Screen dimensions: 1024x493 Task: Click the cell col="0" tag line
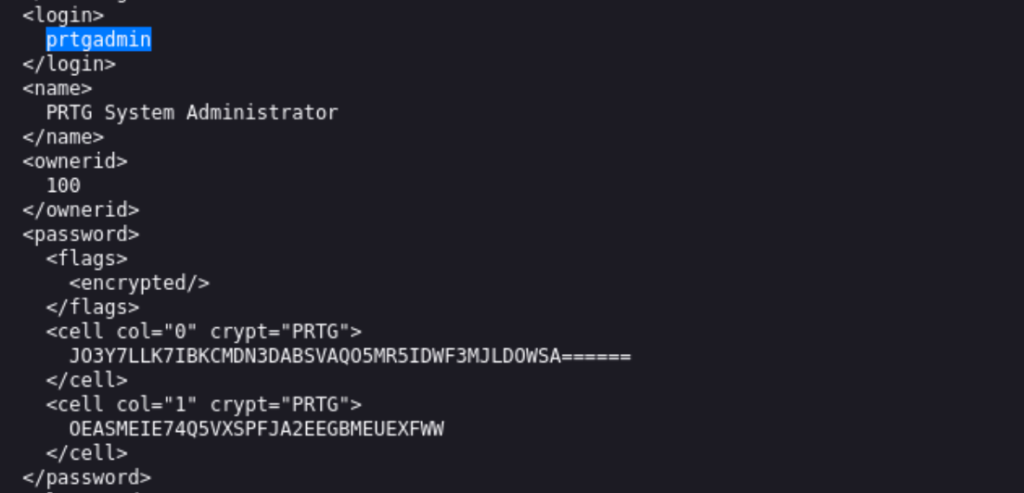click(204, 332)
